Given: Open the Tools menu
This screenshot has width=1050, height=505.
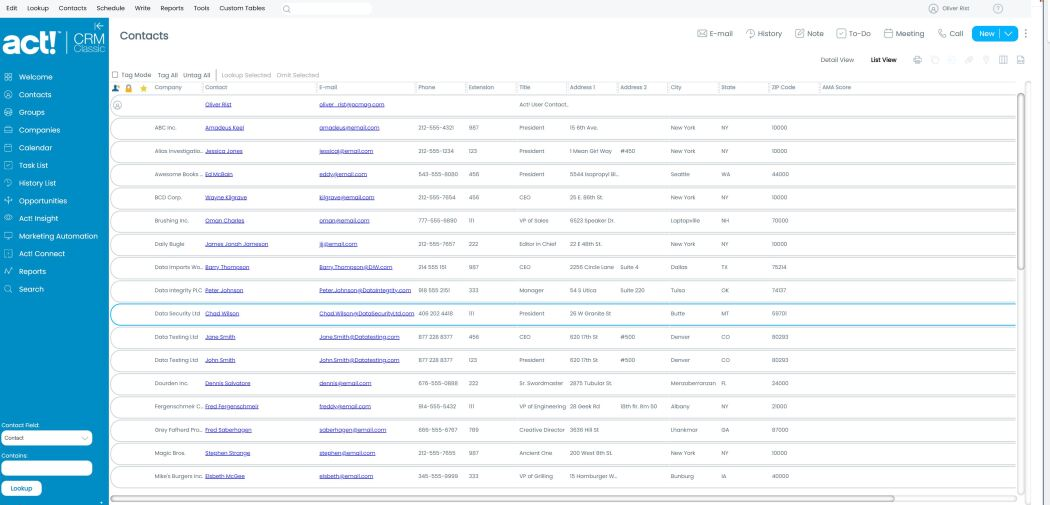Looking at the screenshot, I should (x=201, y=9).
